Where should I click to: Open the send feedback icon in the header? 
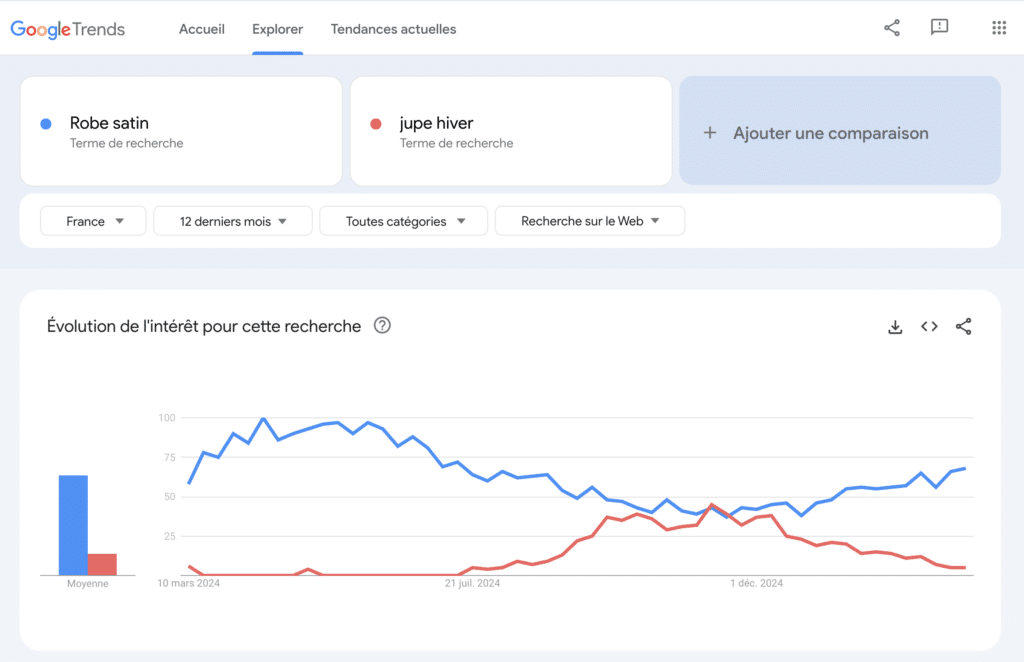click(x=939, y=27)
